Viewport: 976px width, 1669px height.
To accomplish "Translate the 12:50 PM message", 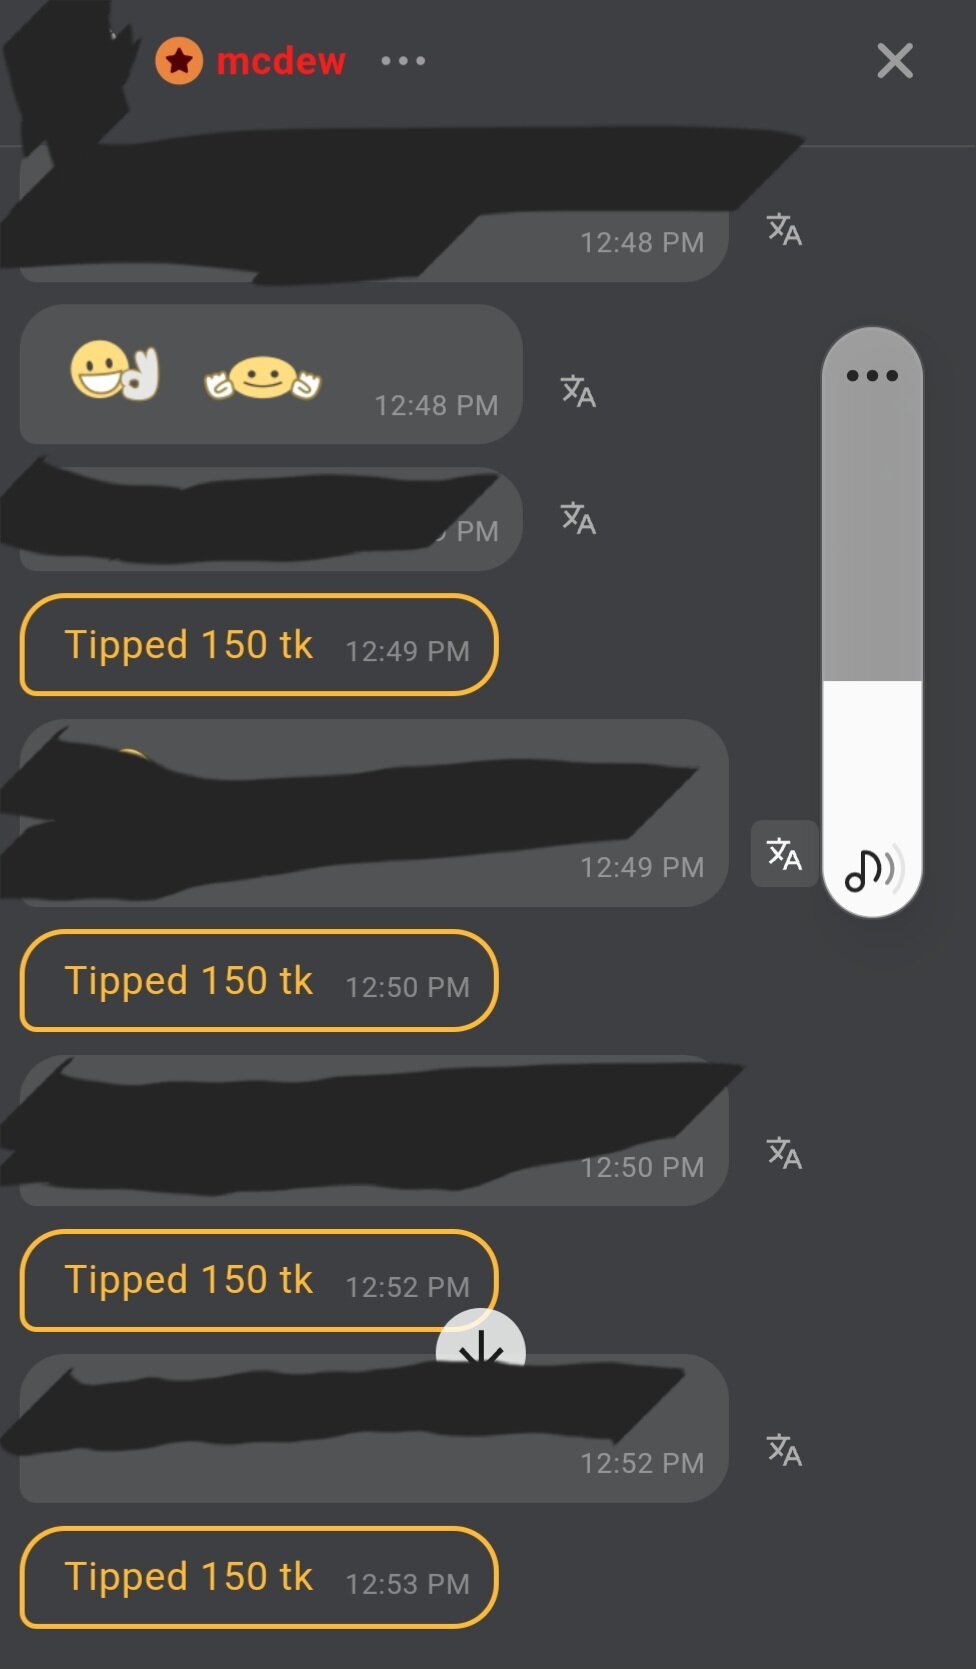I will [x=784, y=1153].
